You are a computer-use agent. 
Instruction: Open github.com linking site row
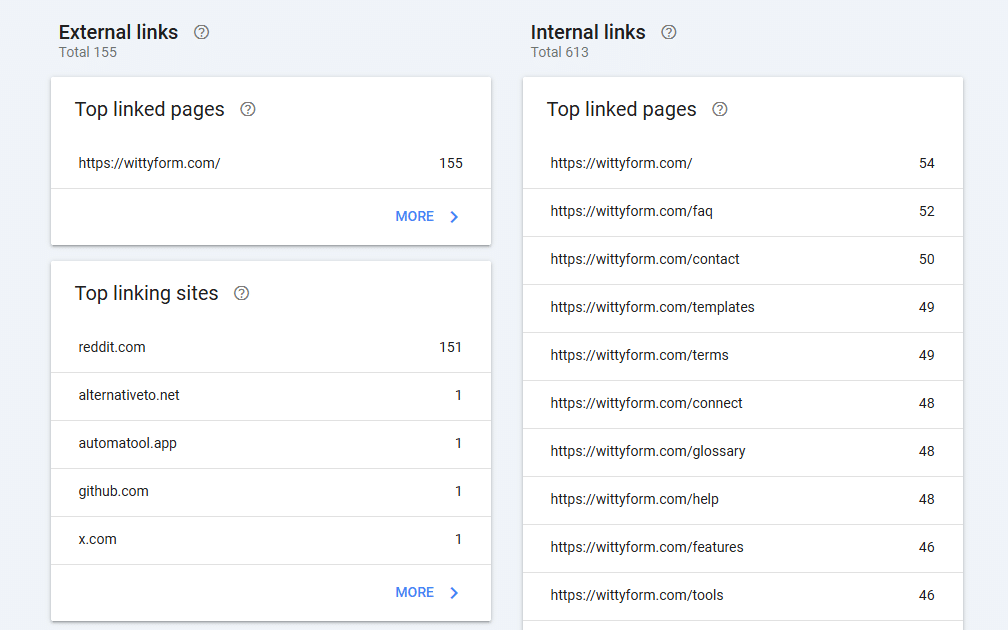[x=271, y=492]
